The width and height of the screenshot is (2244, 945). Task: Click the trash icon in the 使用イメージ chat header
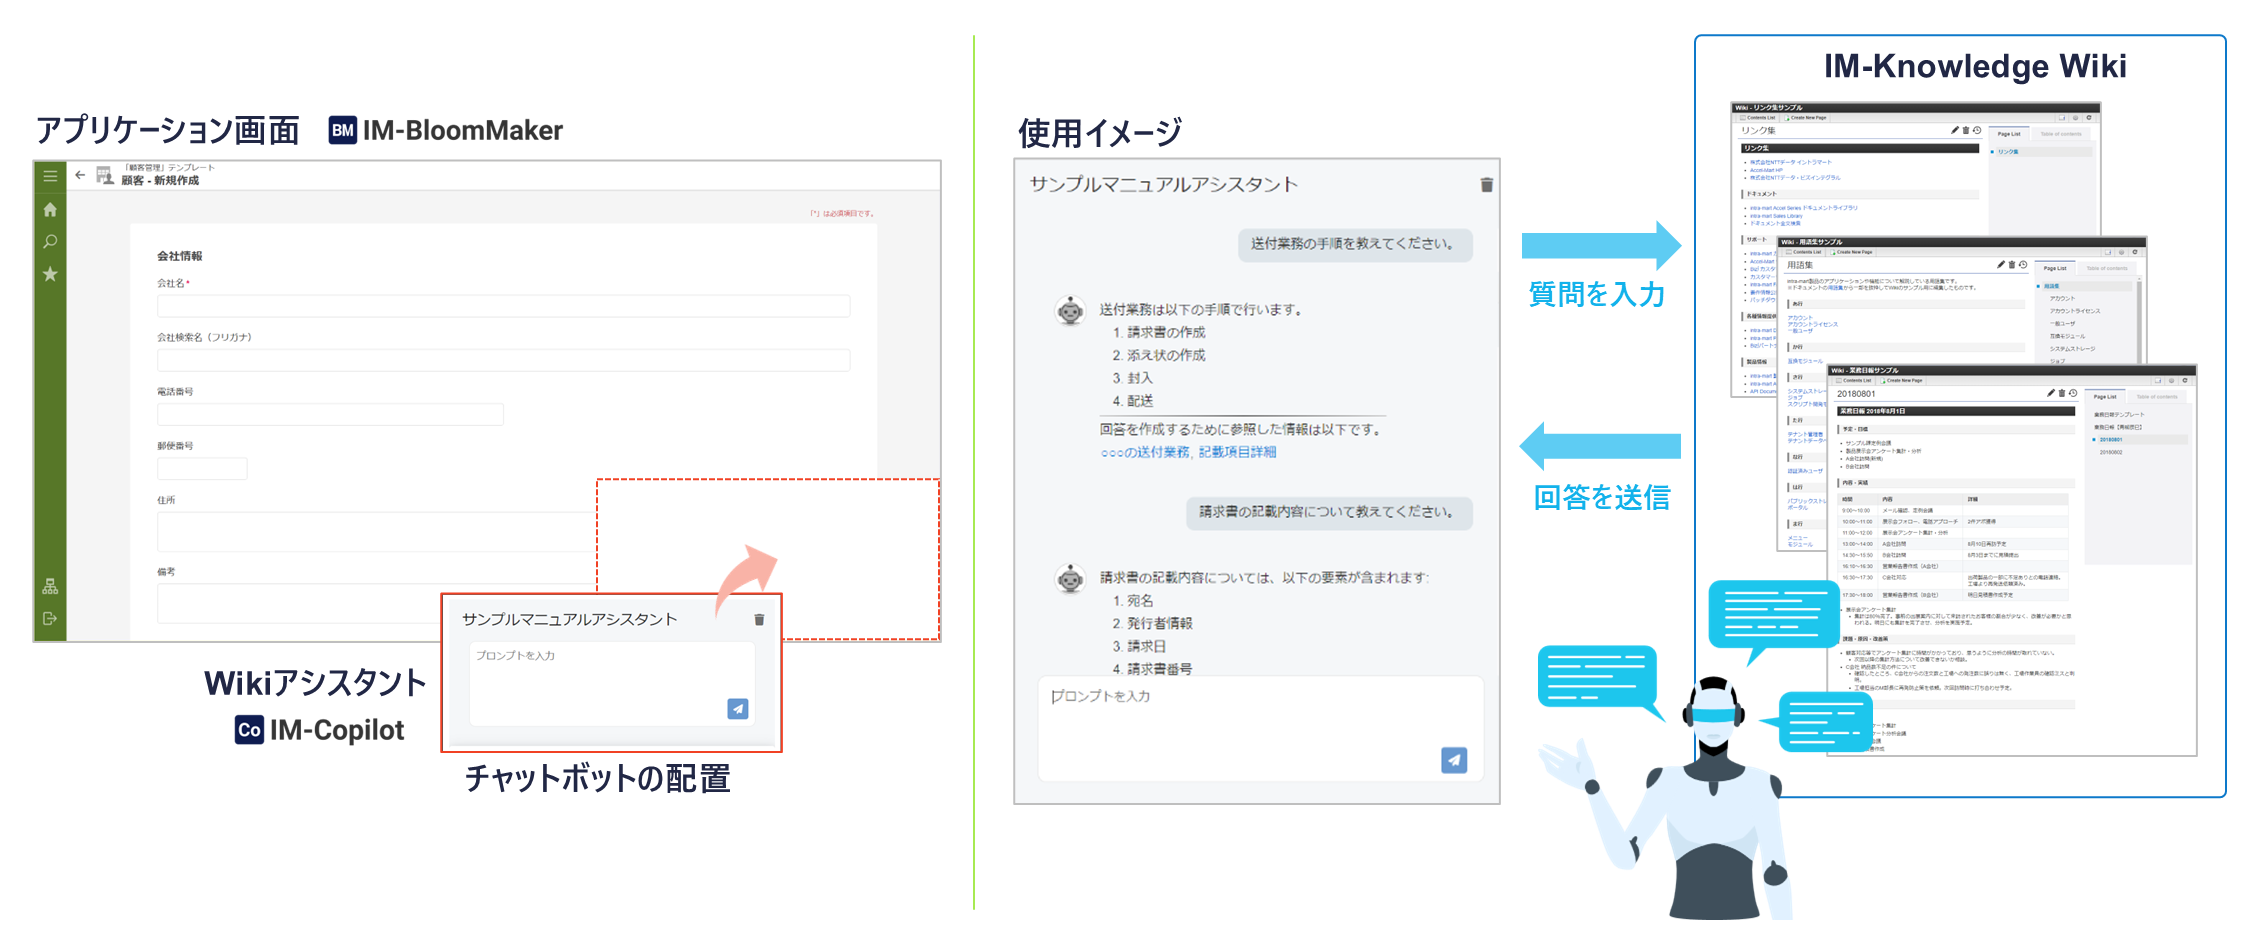[1487, 185]
